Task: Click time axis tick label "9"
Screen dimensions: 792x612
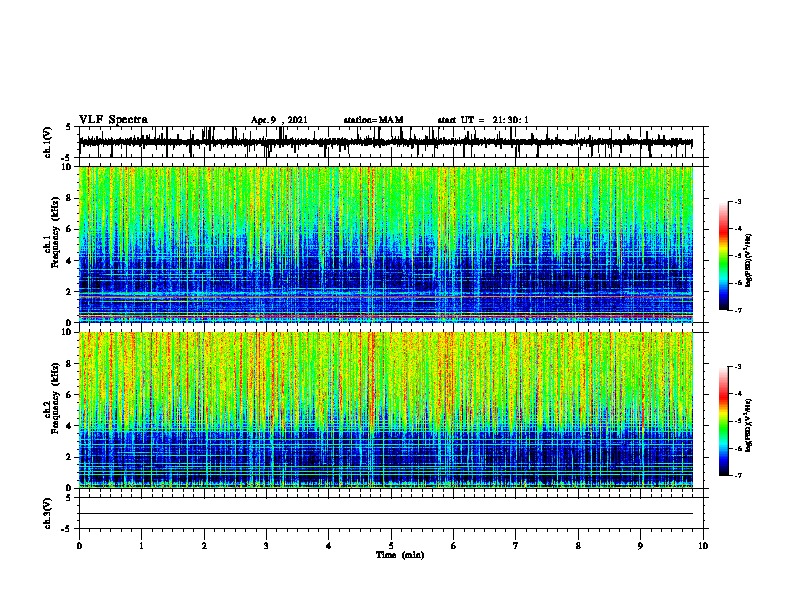Action: click(640, 546)
